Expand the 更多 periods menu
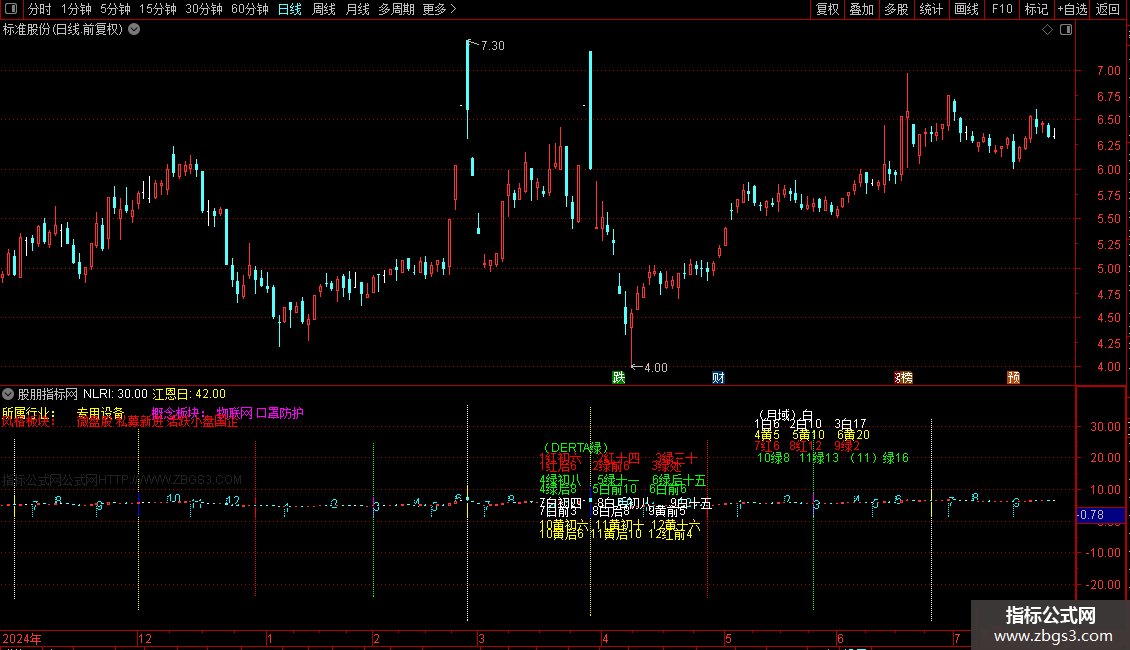 [439, 9]
